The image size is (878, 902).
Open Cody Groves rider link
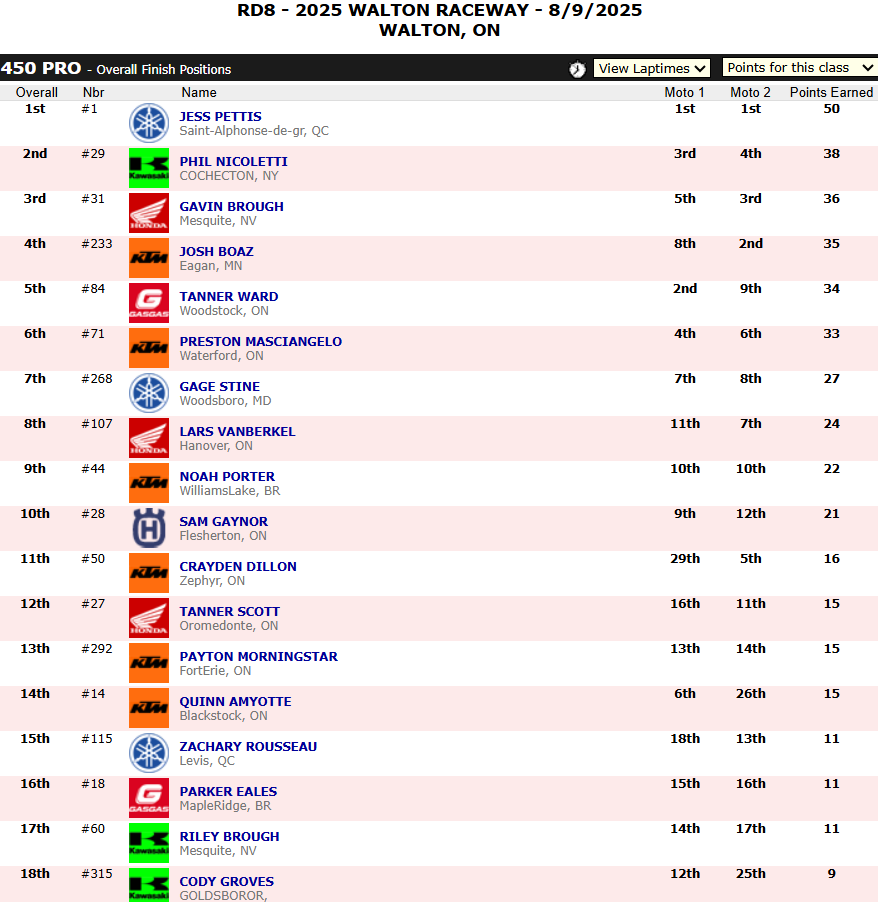(227, 881)
